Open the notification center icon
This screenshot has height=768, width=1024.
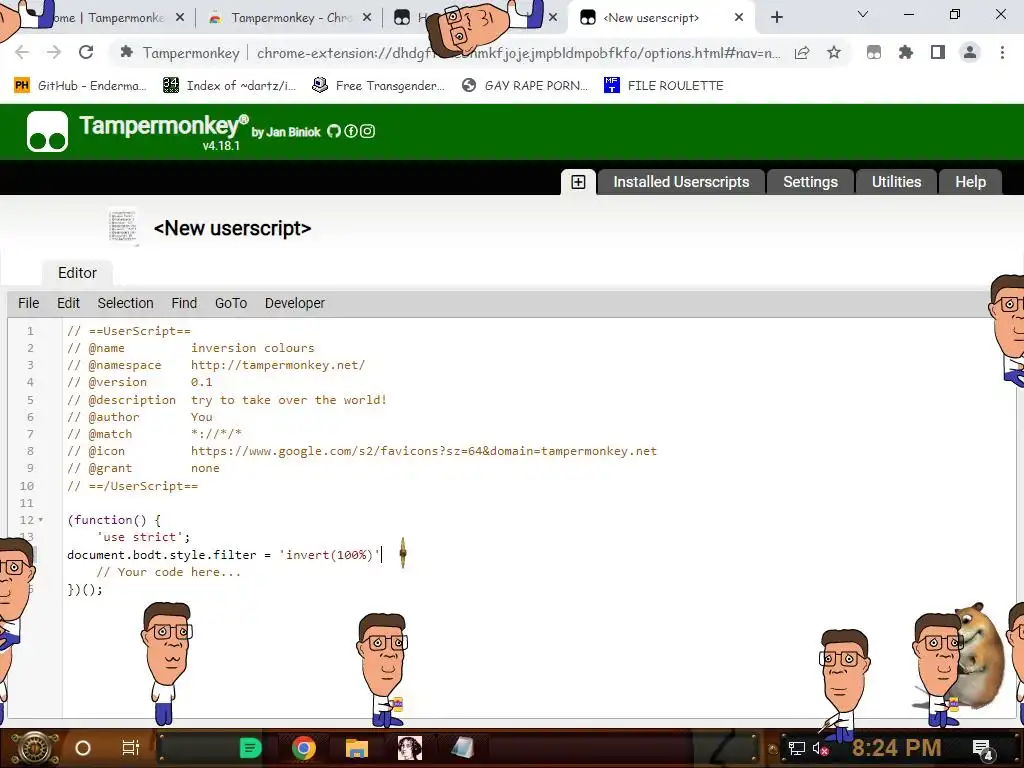[982, 749]
